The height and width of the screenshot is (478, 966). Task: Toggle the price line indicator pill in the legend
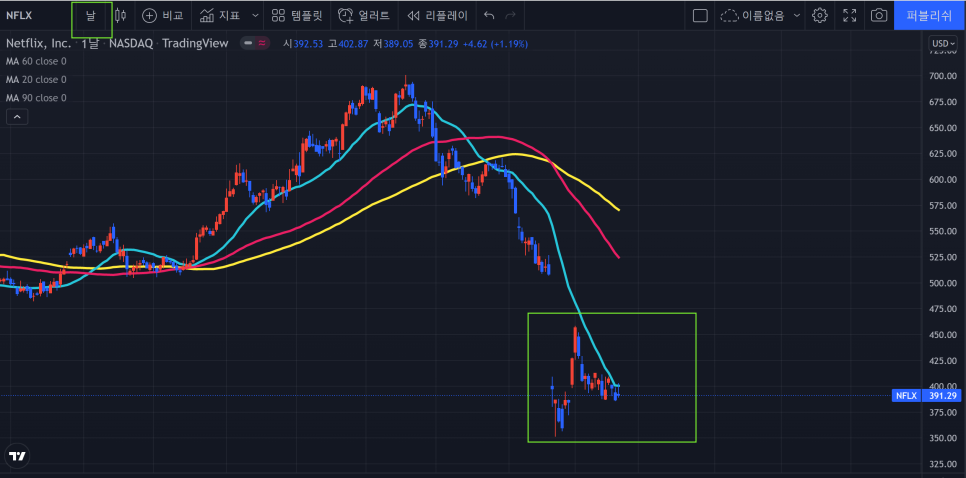tap(255, 43)
